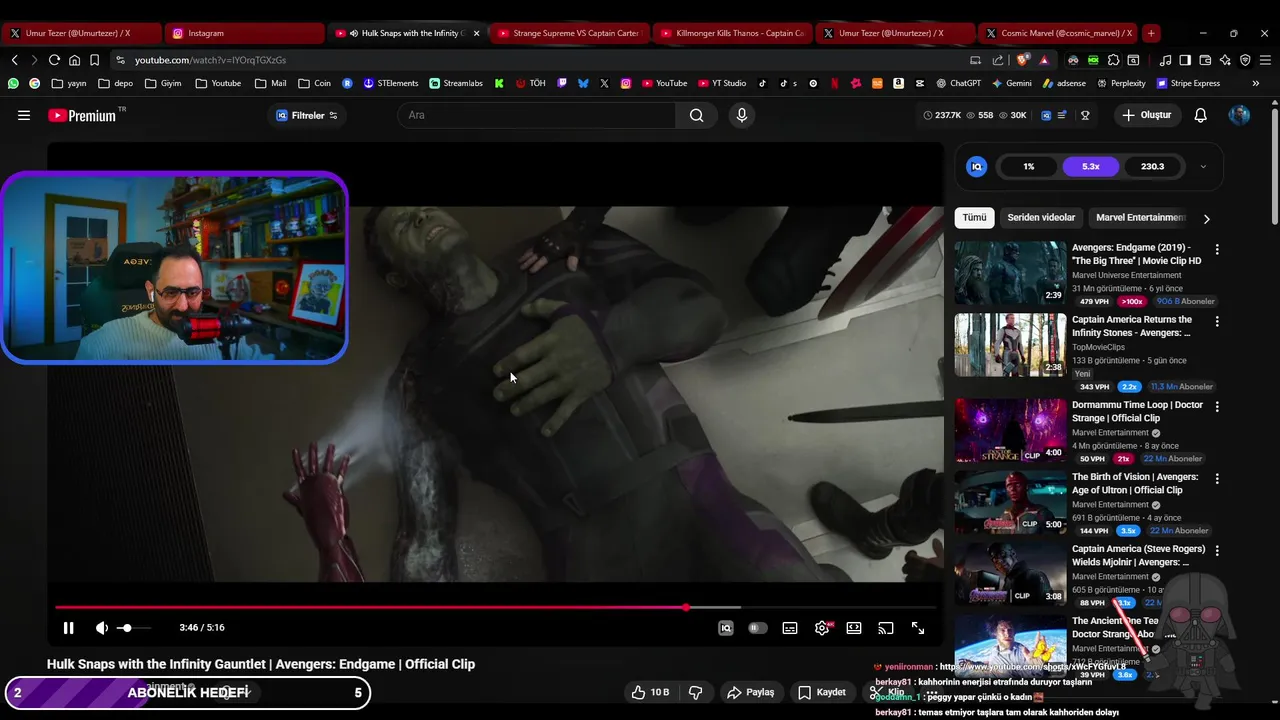Viewport: 1280px width, 720px height.
Task: Open vidIQ icon in the player controls
Action: coord(726,628)
